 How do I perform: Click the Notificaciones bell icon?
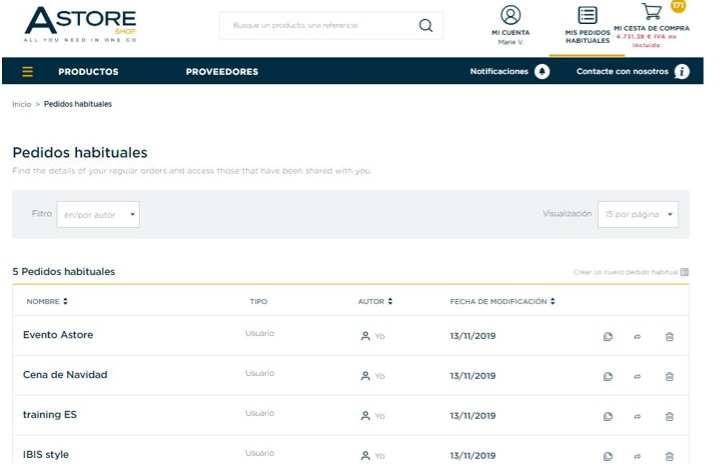(542, 72)
